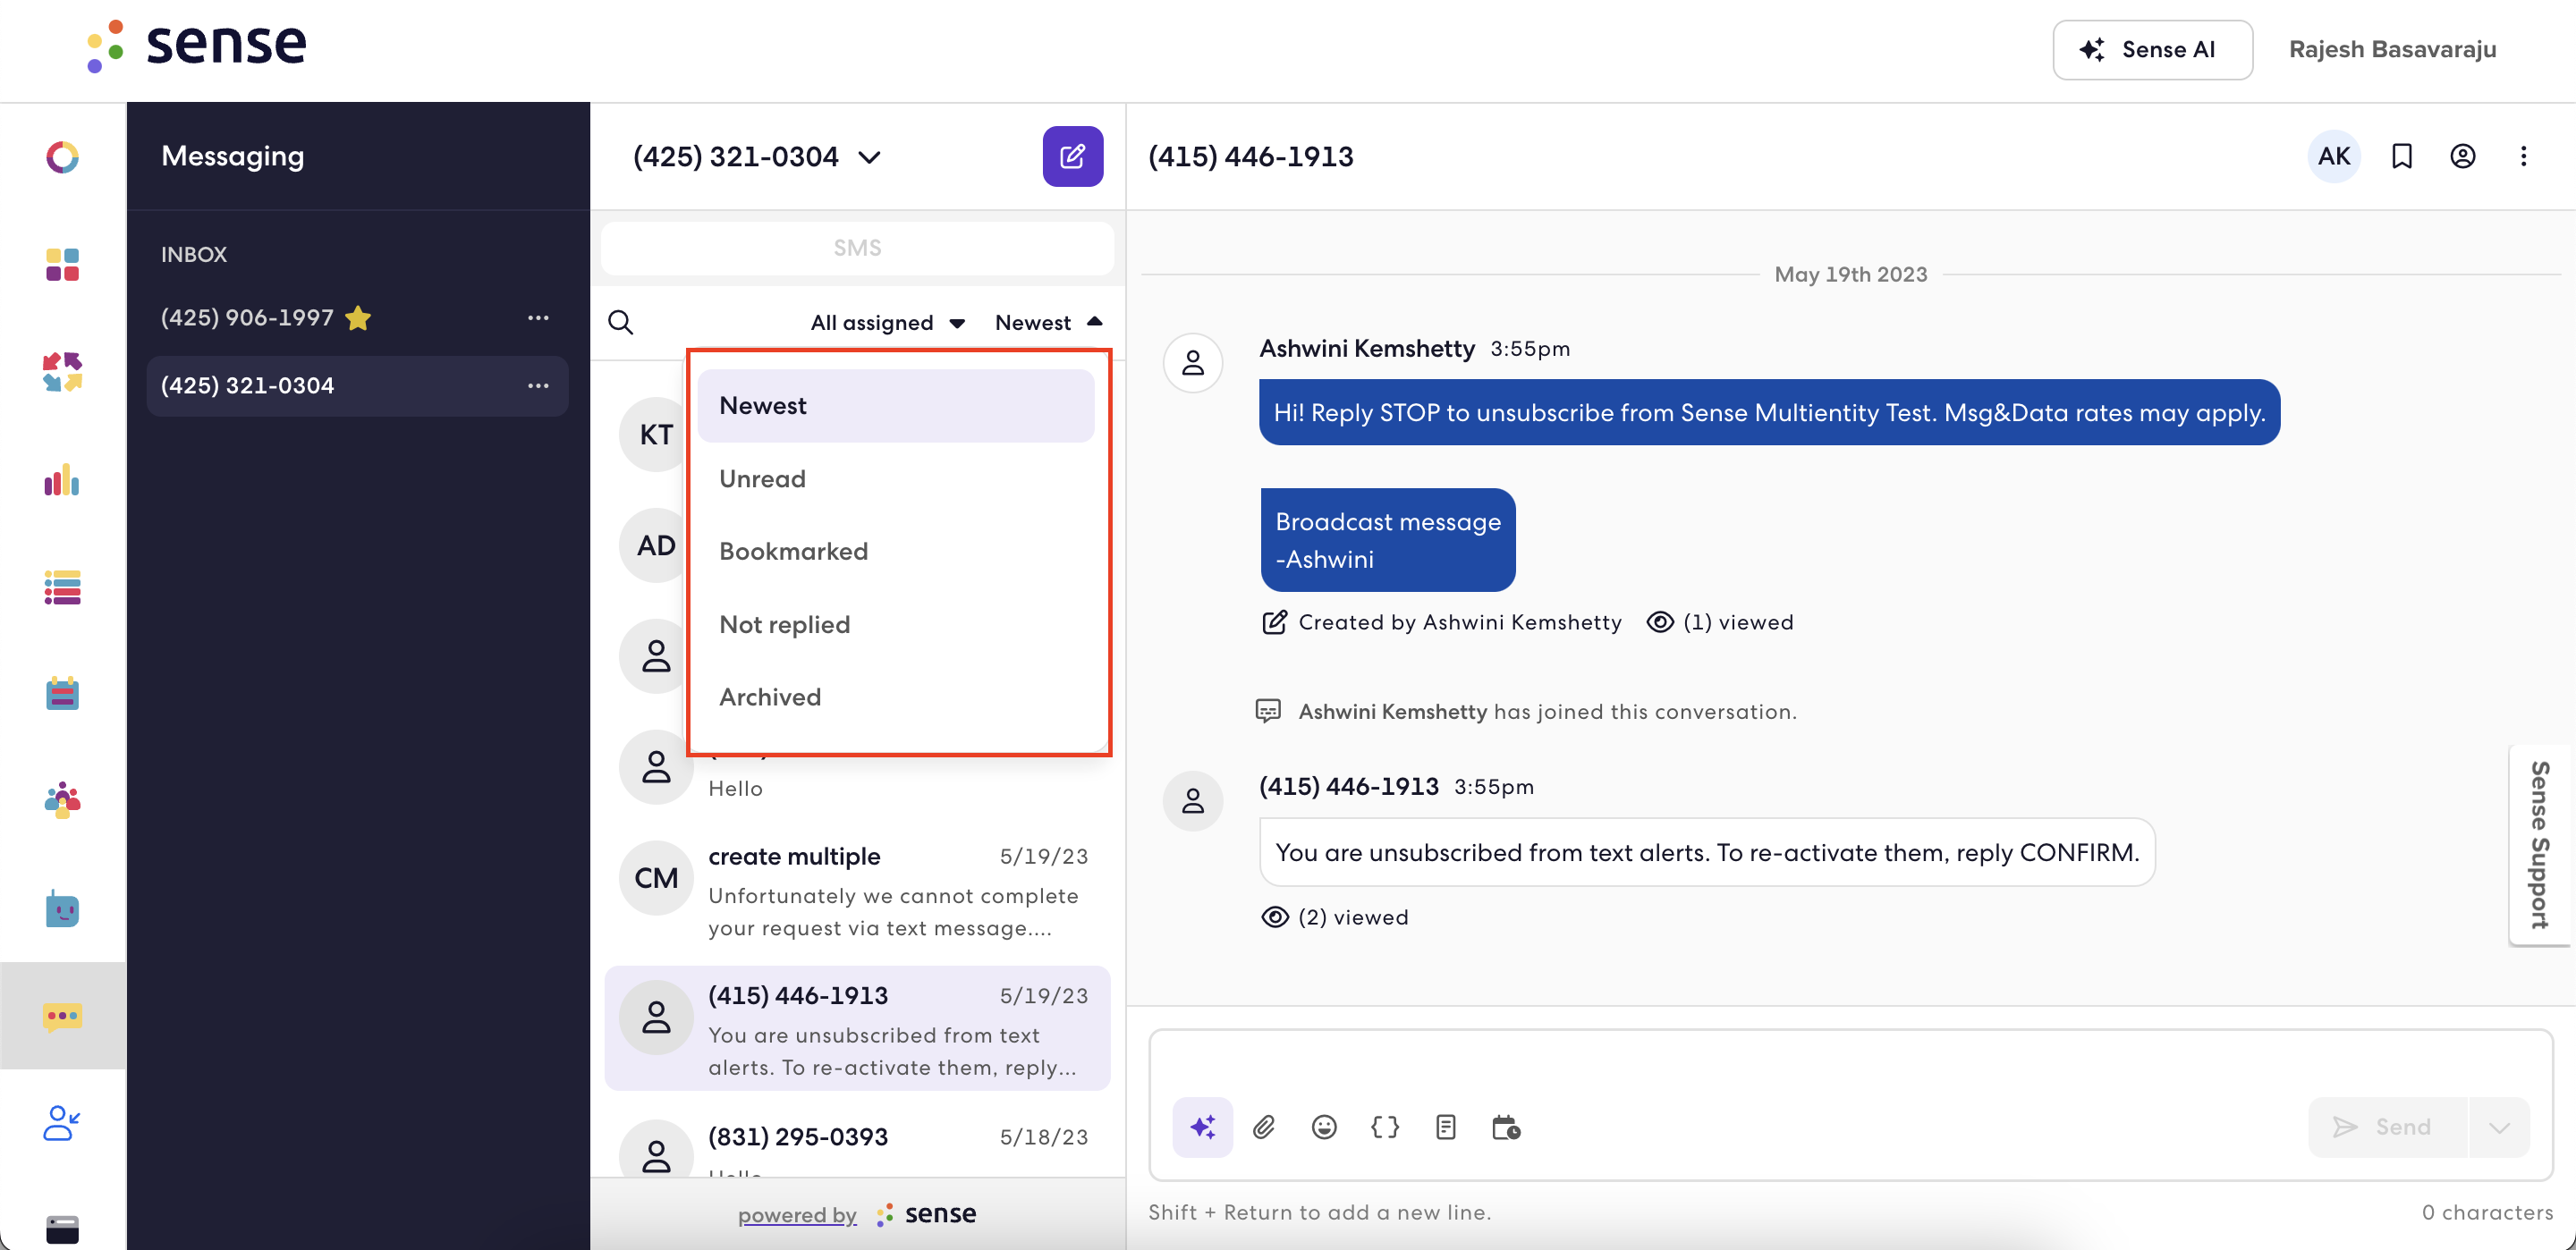
Task: Click the search magnifier in conversation list
Action: [x=620, y=322]
